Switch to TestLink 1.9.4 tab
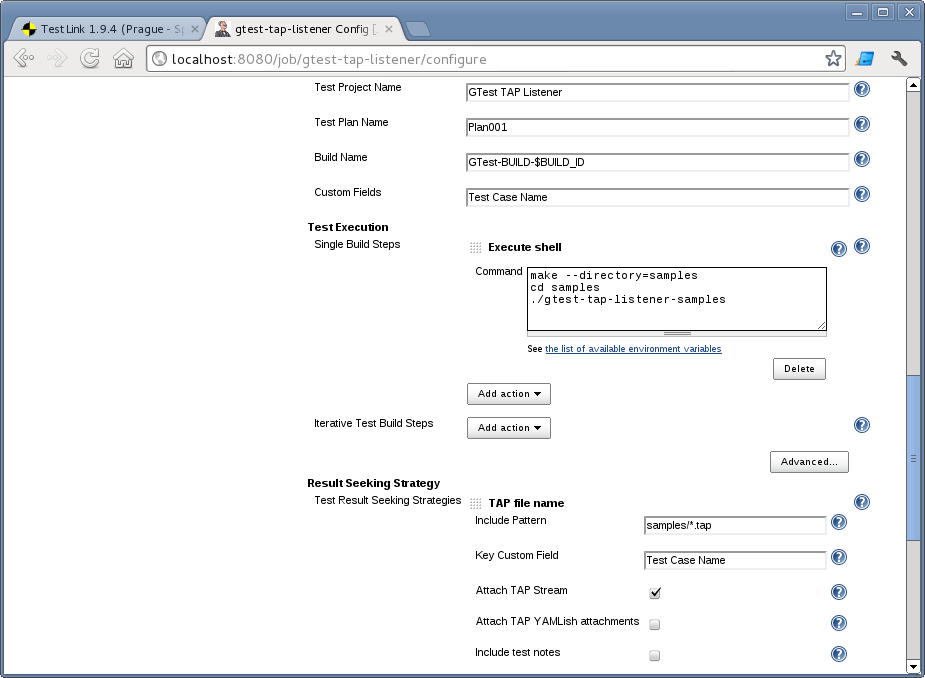This screenshot has height=678, width=925. click(x=105, y=29)
